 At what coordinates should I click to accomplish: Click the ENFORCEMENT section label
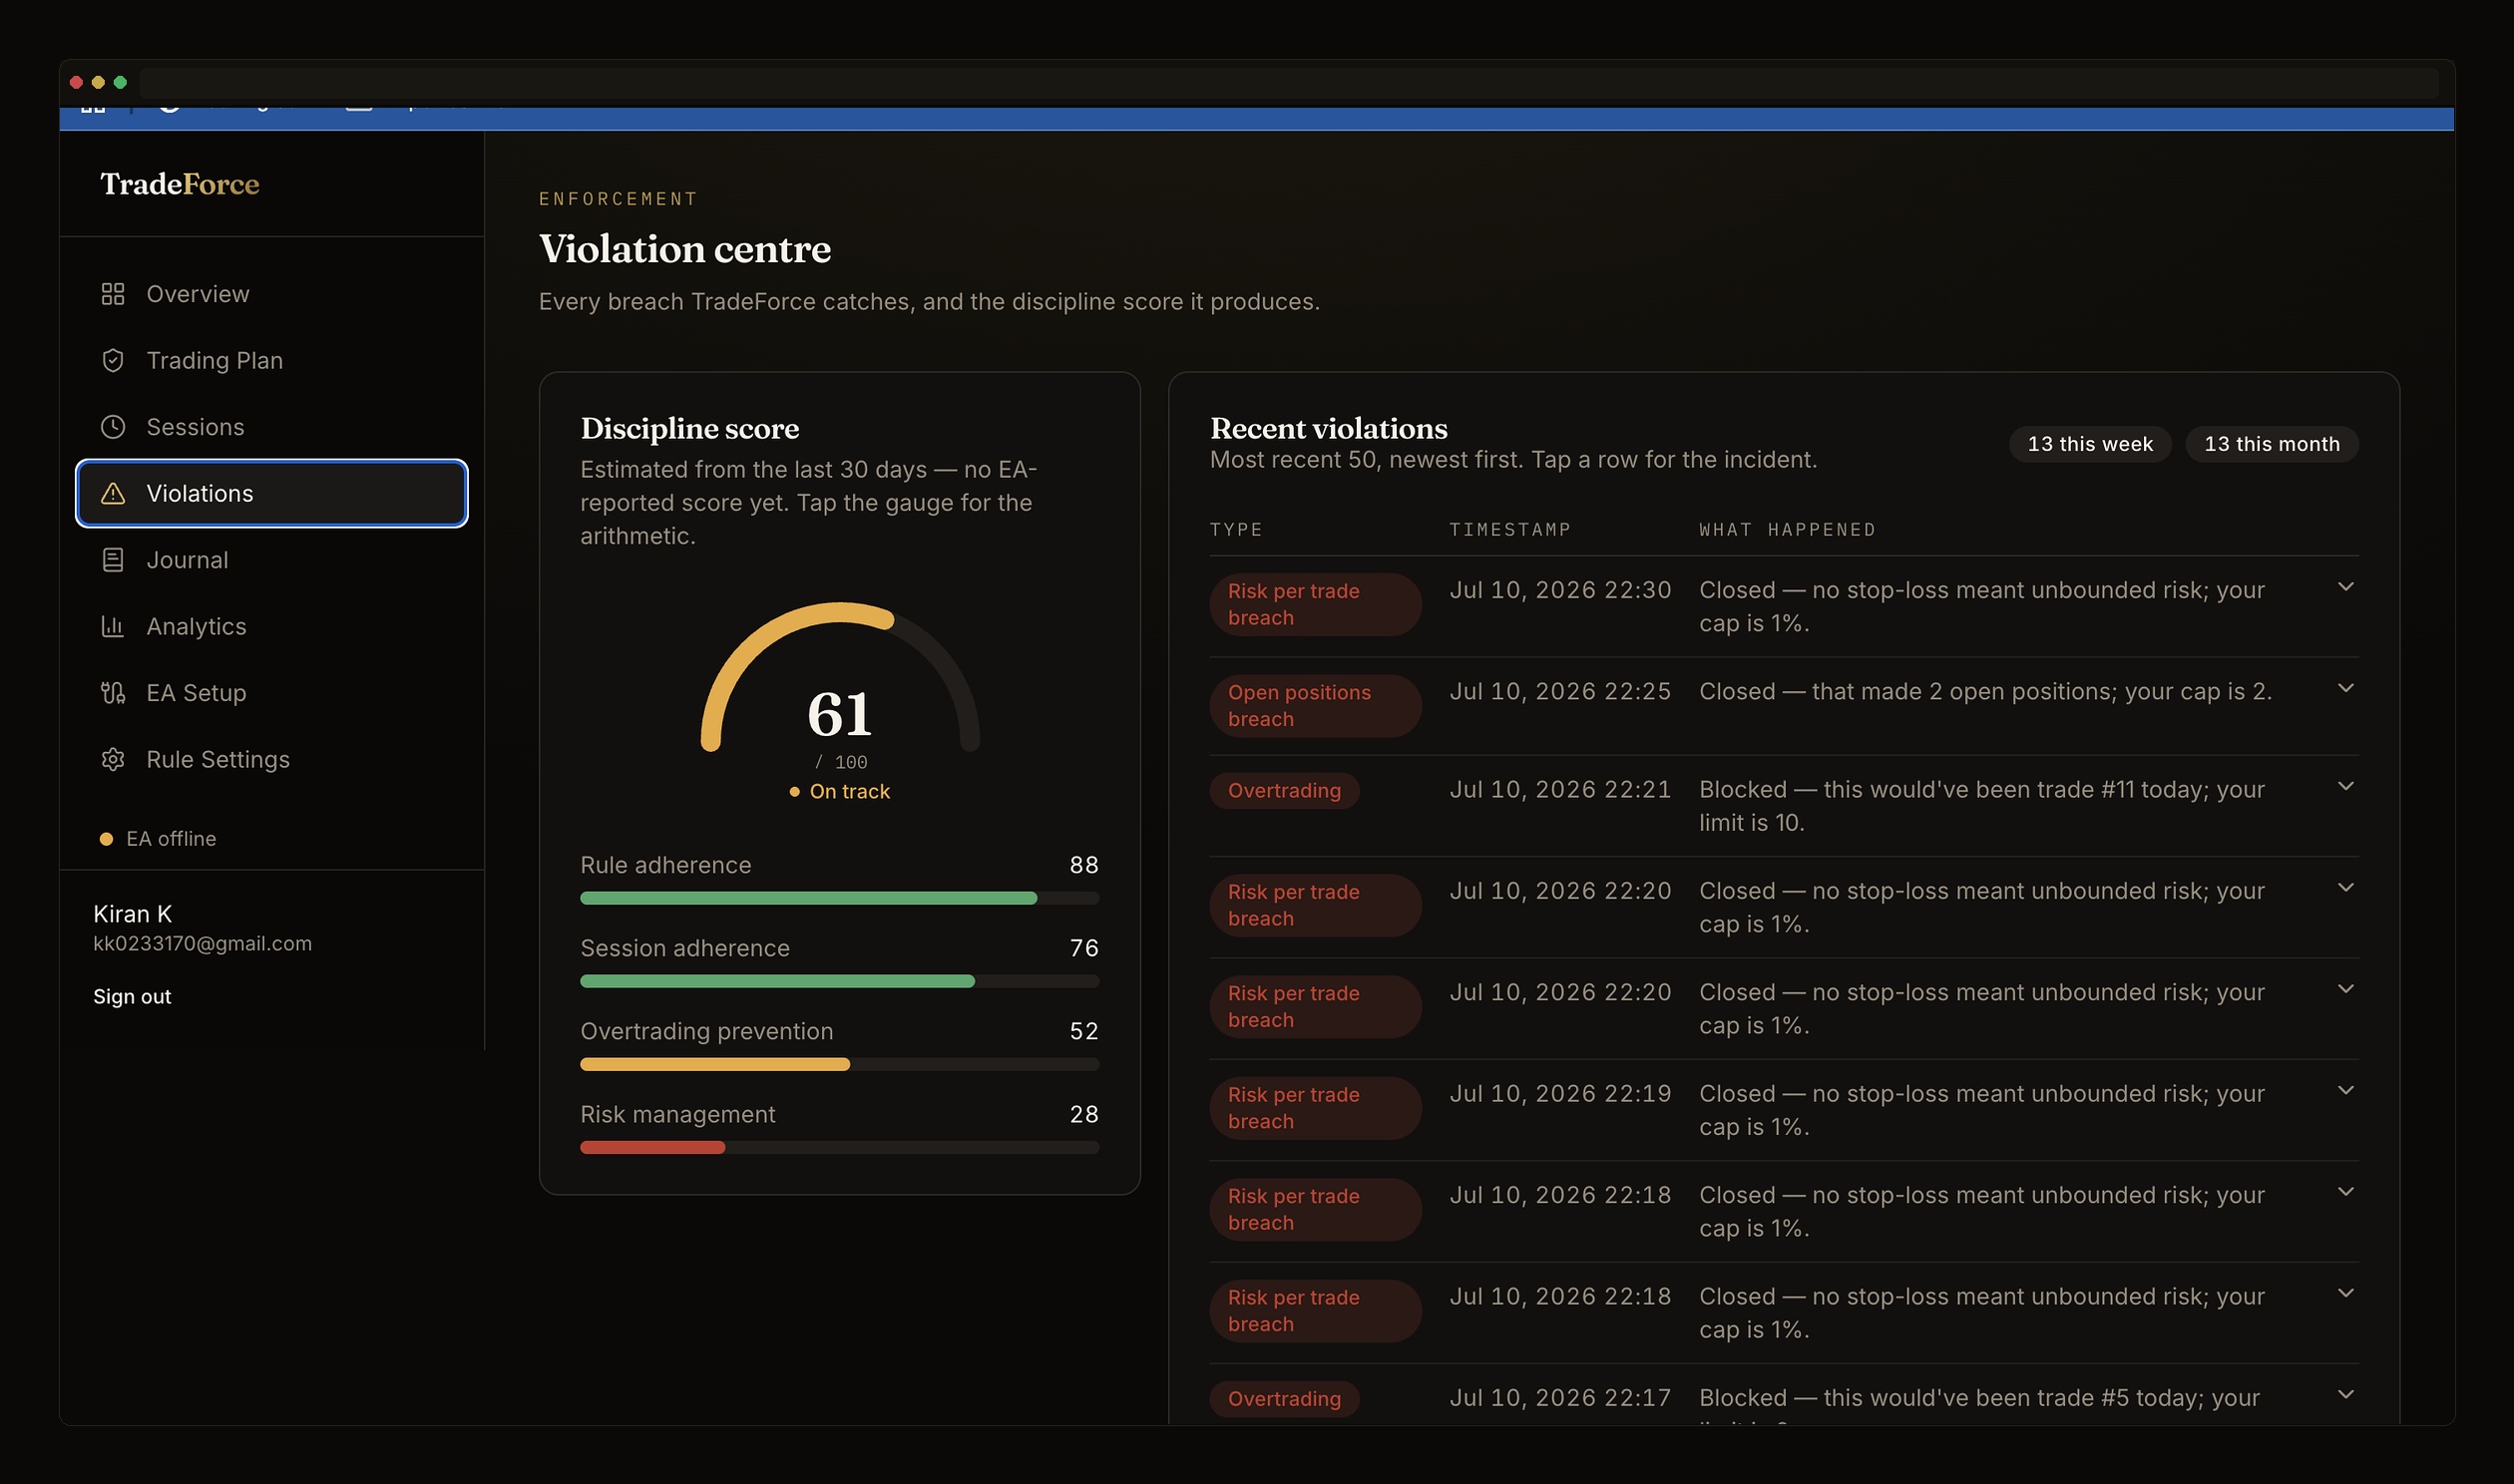618,199
